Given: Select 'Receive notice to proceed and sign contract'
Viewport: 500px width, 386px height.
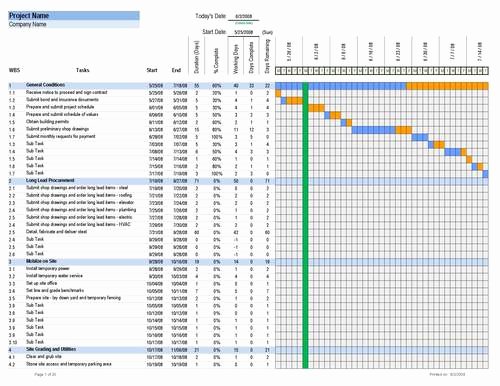Looking at the screenshot, I should tap(67, 92).
